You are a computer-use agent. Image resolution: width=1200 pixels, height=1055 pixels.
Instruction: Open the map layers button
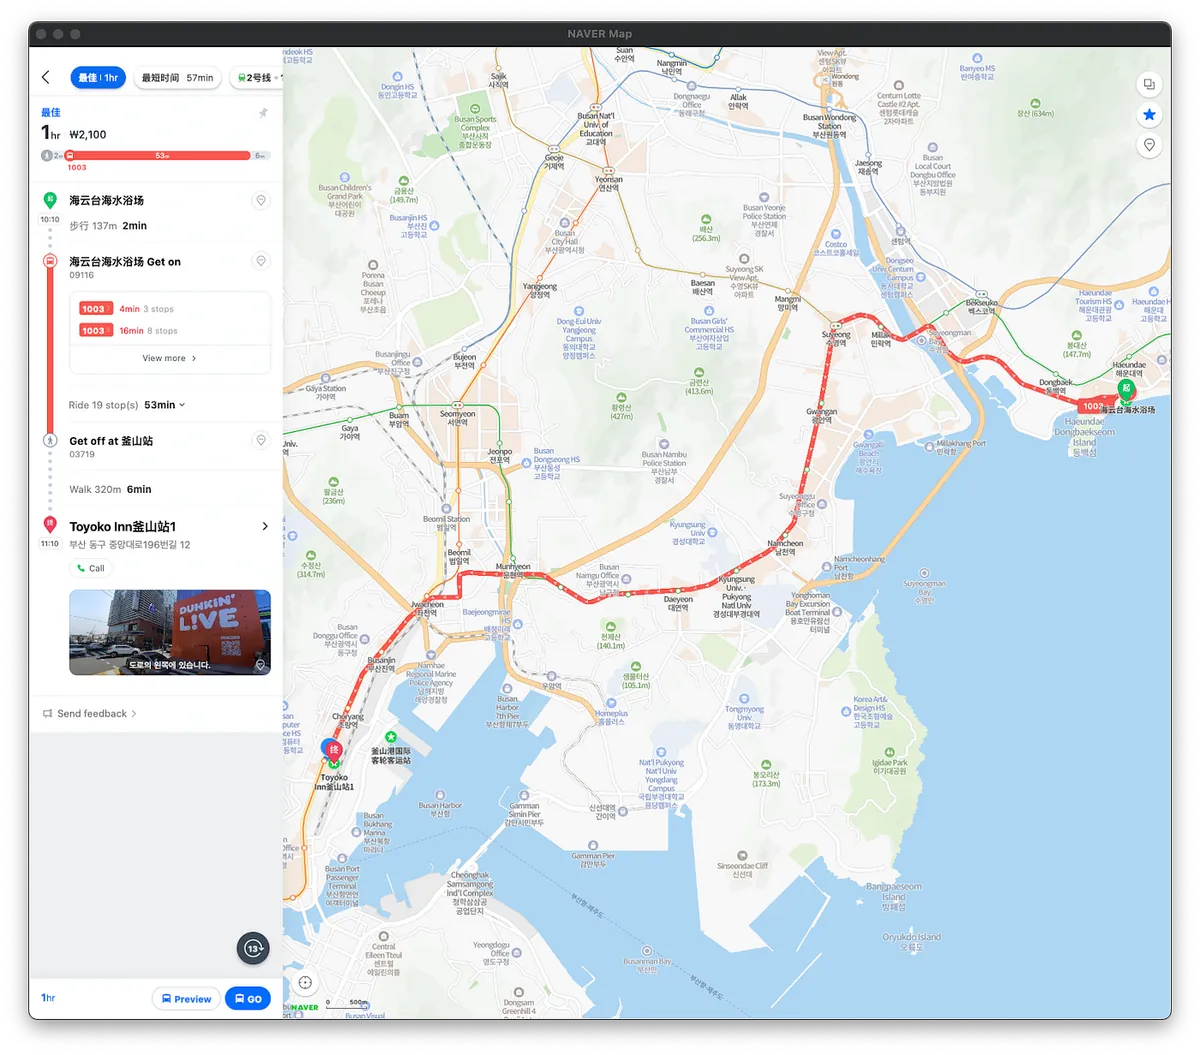click(x=1149, y=85)
